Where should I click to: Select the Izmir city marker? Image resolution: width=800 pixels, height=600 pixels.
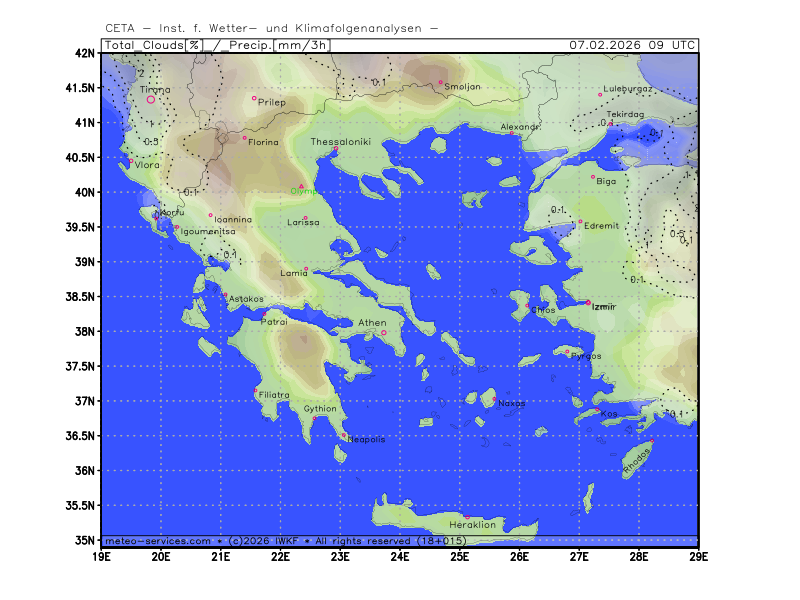coord(588,302)
